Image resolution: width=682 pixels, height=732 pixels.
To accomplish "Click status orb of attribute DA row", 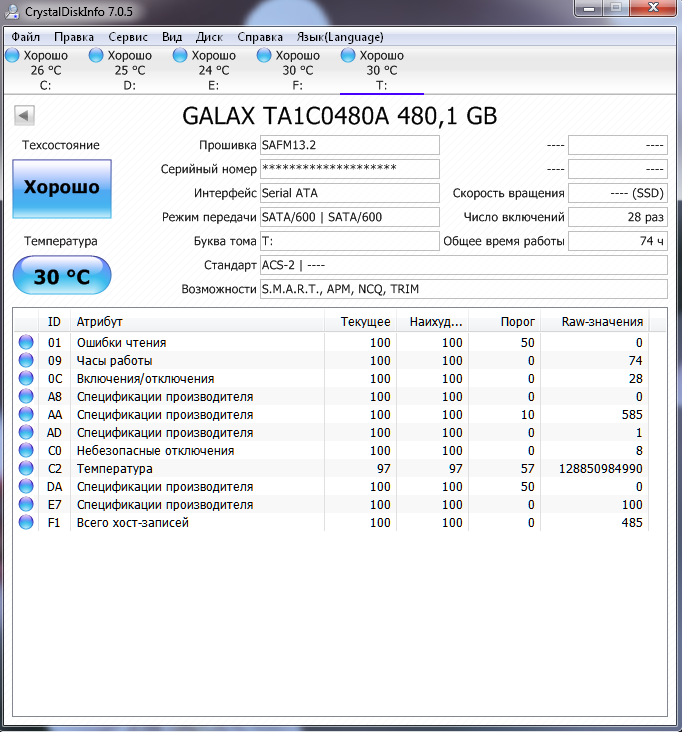I will click(x=26, y=486).
